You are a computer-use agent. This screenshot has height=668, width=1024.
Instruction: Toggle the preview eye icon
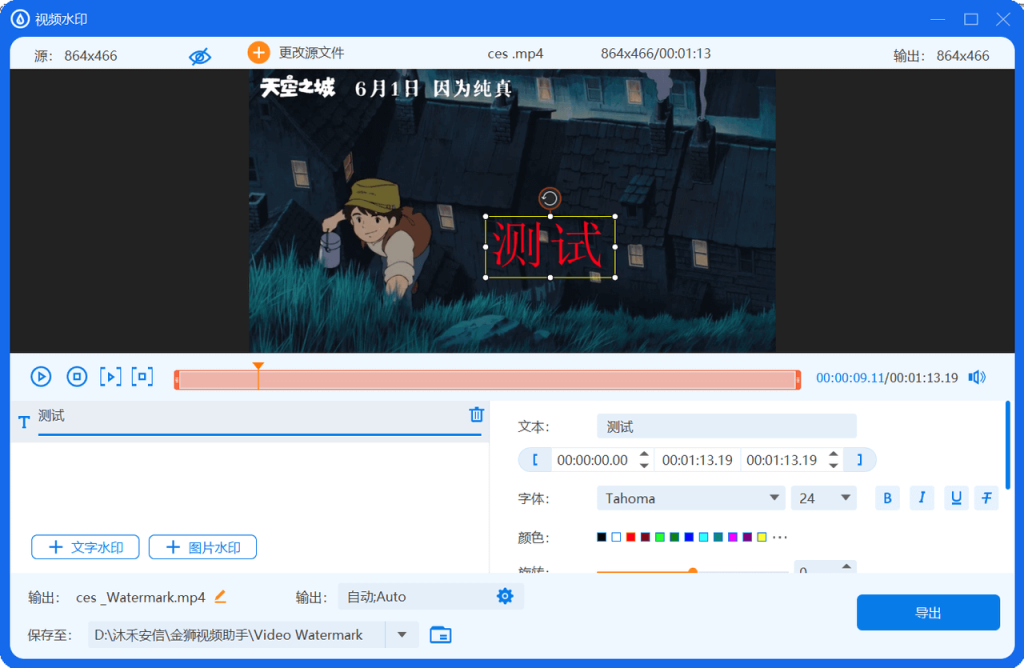pyautogui.click(x=200, y=56)
